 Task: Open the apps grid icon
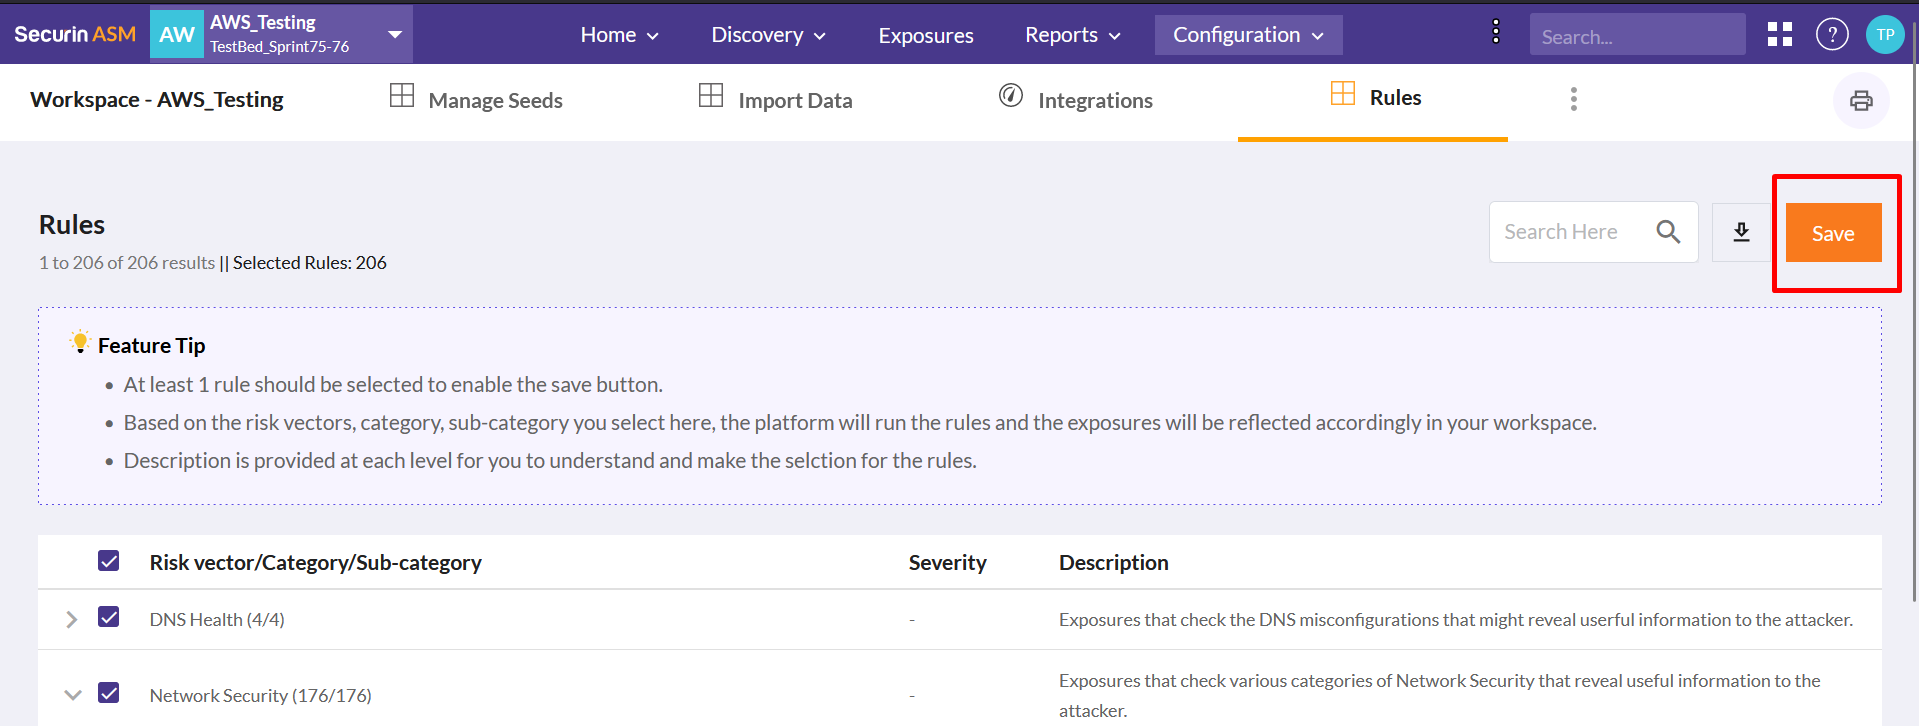1780,35
